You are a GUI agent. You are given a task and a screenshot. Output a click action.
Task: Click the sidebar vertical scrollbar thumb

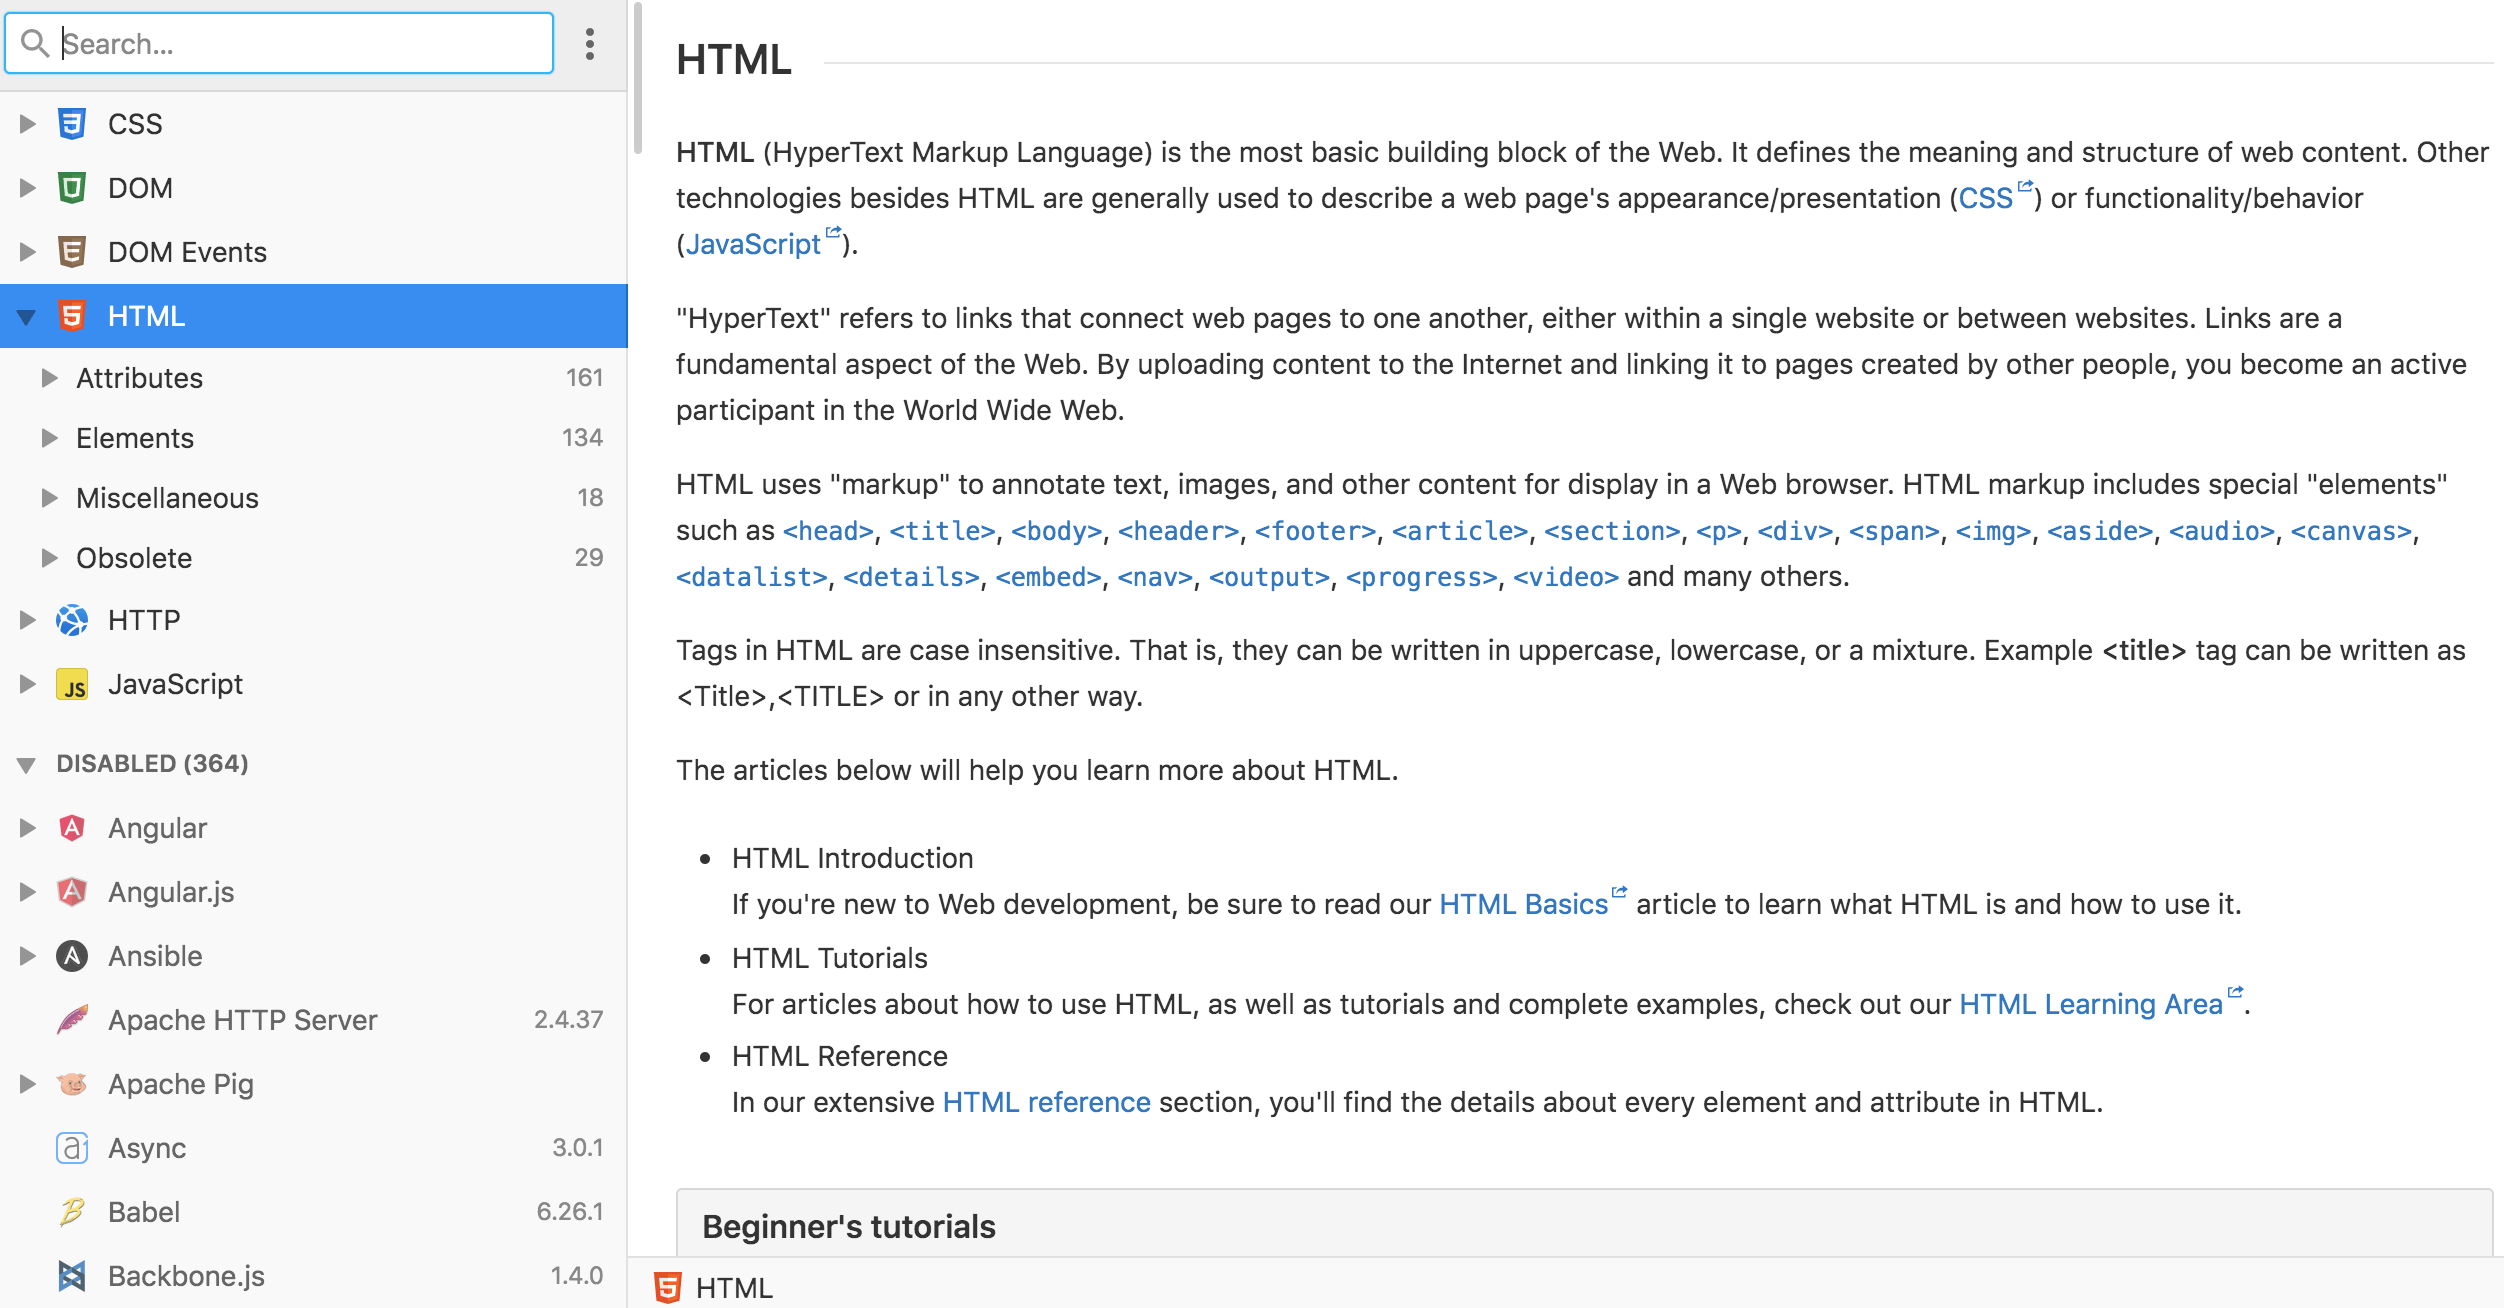(638, 78)
